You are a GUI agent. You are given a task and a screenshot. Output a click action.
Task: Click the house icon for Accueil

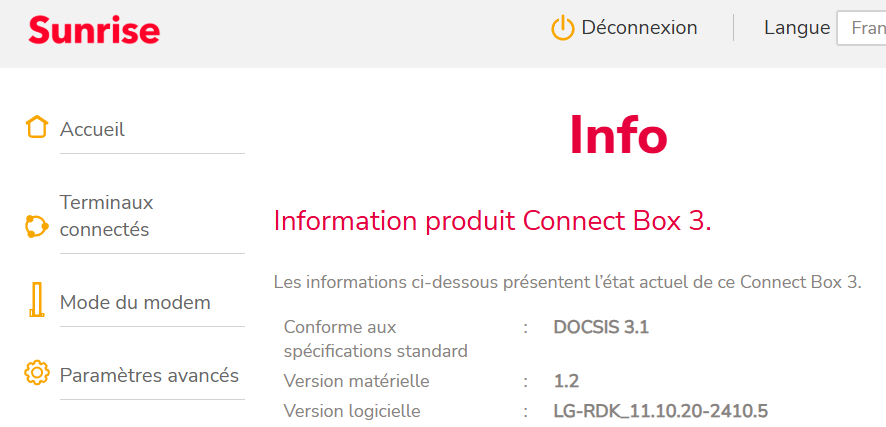coord(37,128)
